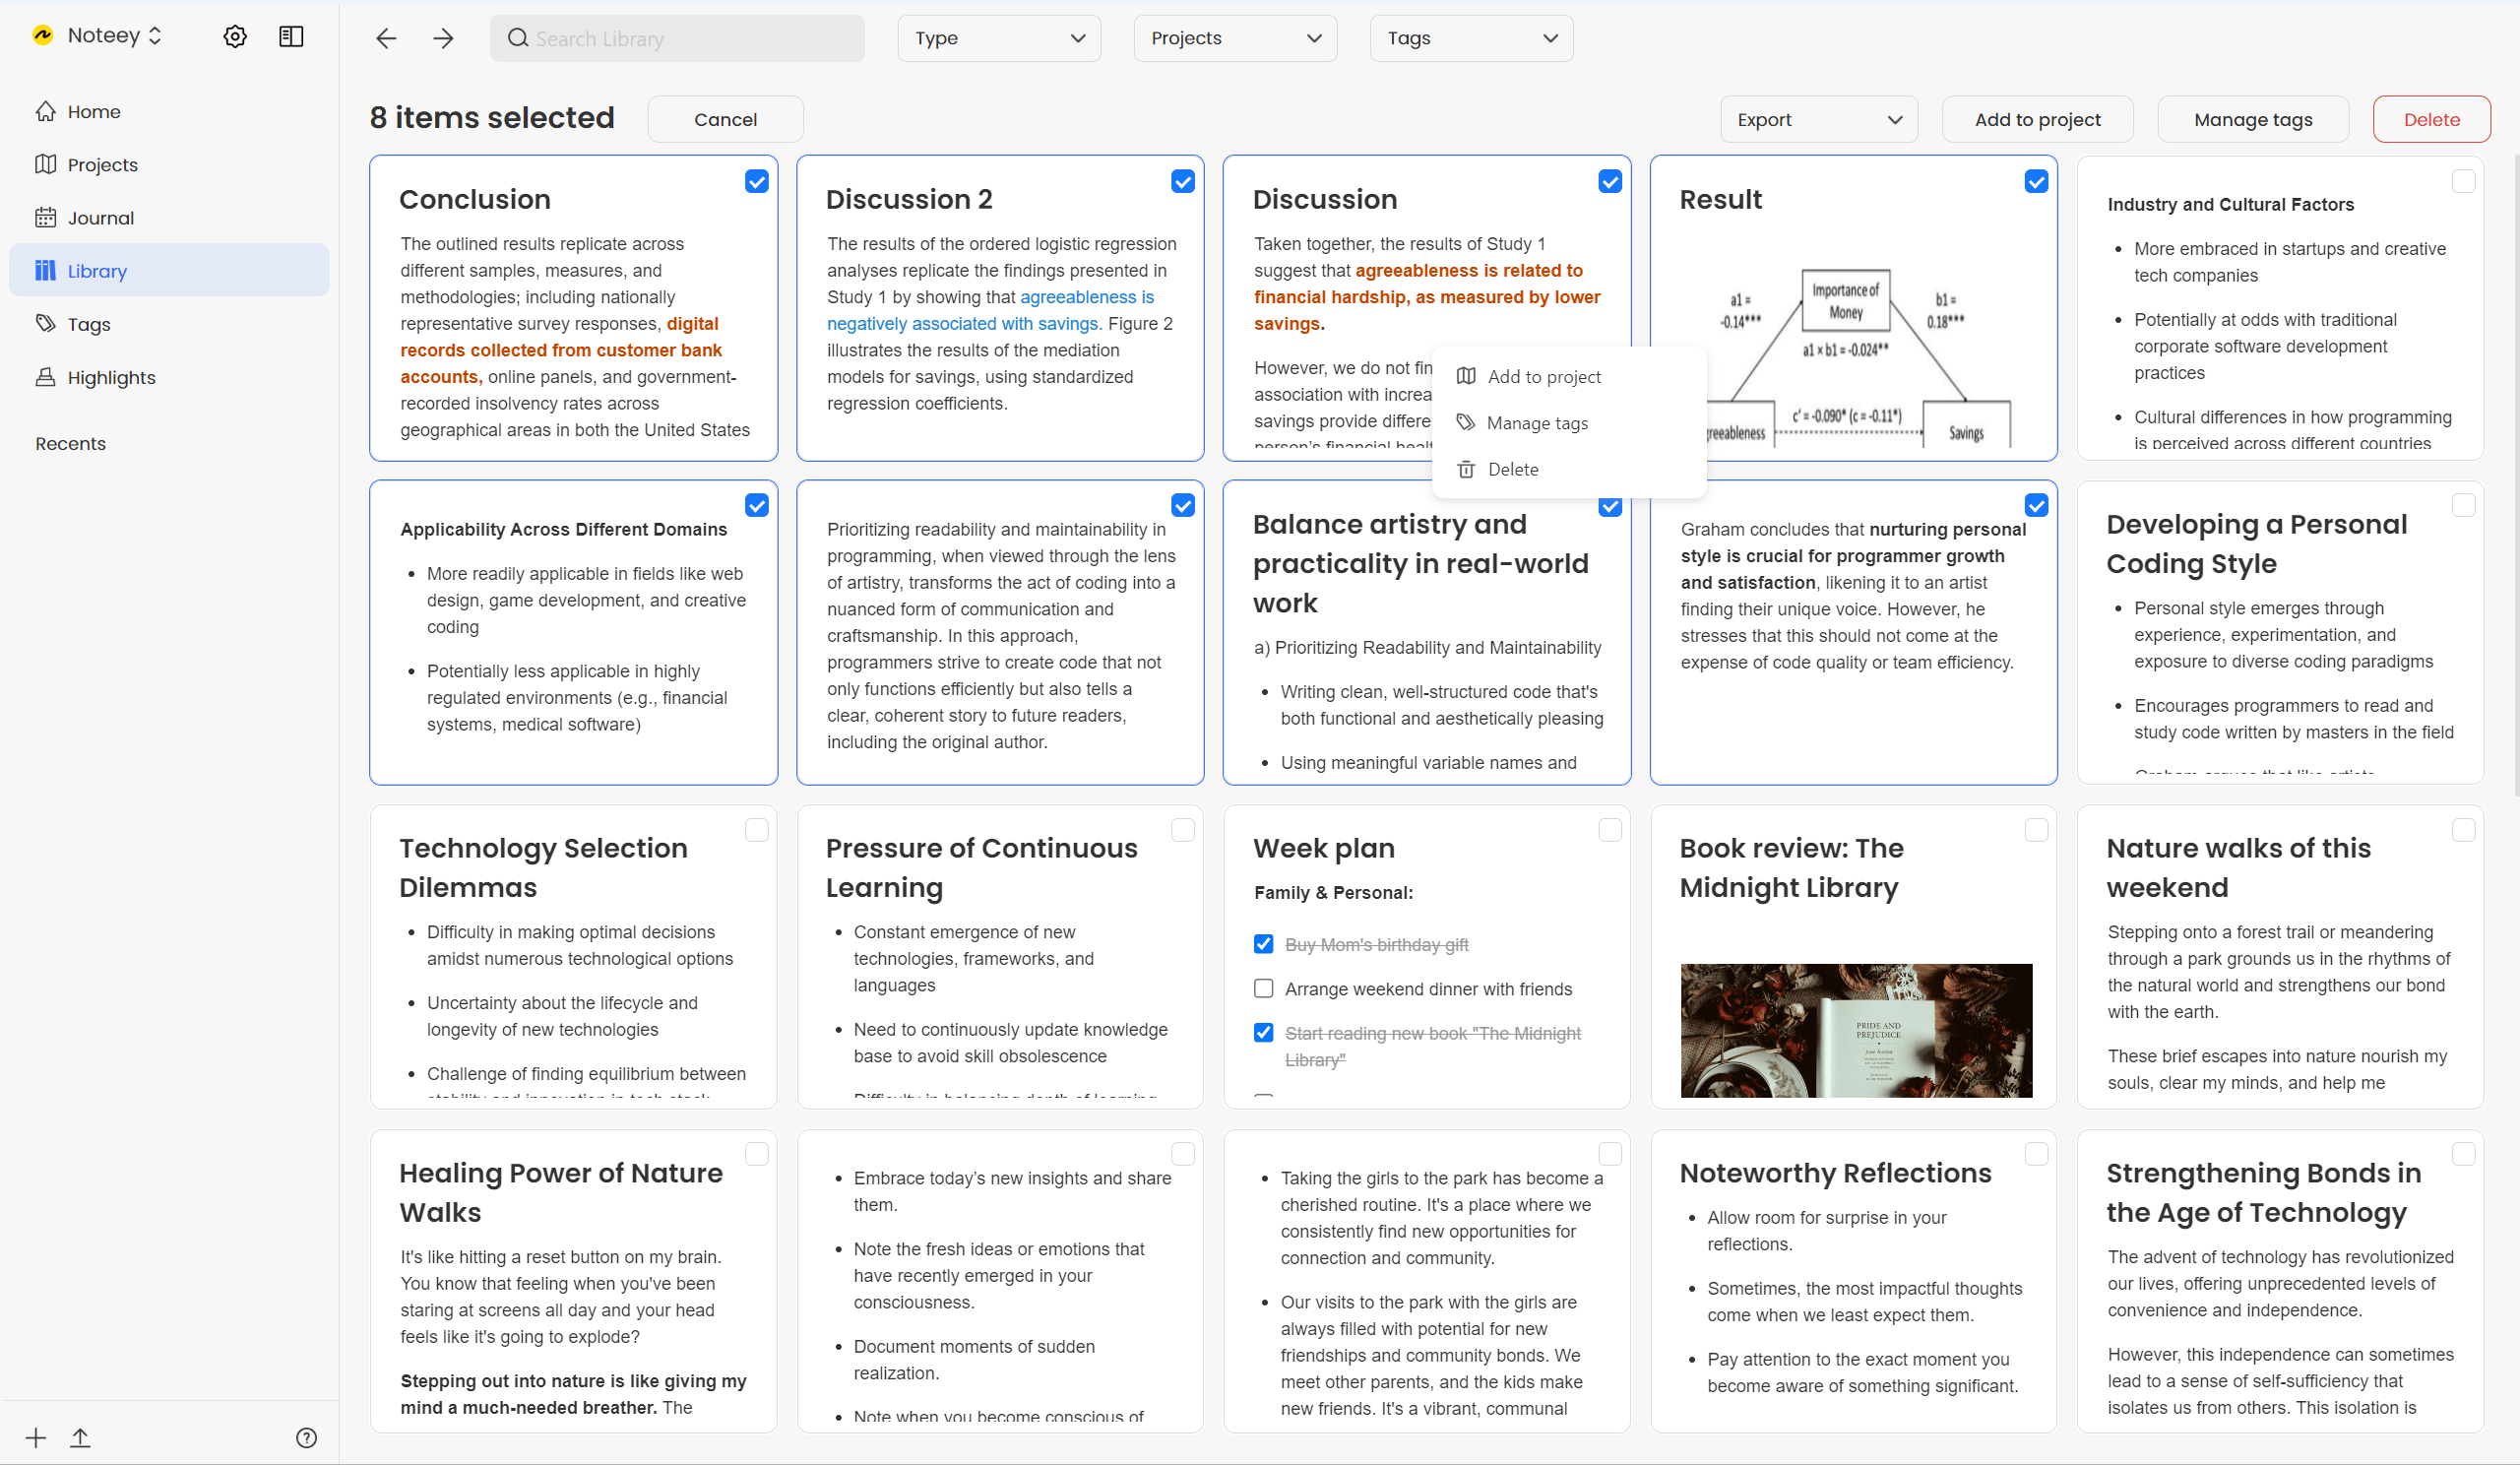Viewport: 2520px width, 1465px height.
Task: Click the Noteey logo icon
Action: [43, 36]
